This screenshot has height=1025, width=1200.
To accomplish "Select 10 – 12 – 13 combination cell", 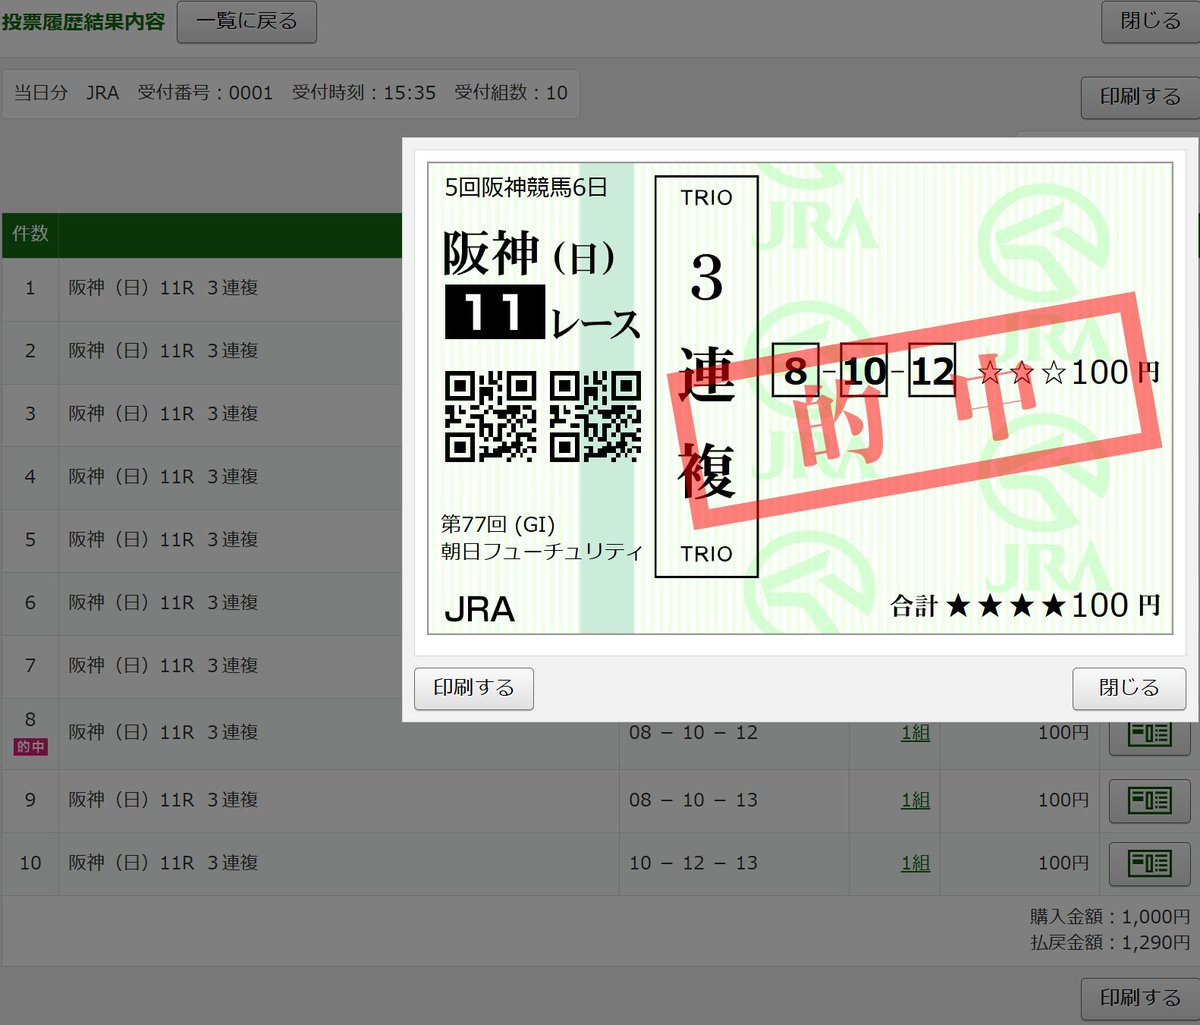I will 734,863.
